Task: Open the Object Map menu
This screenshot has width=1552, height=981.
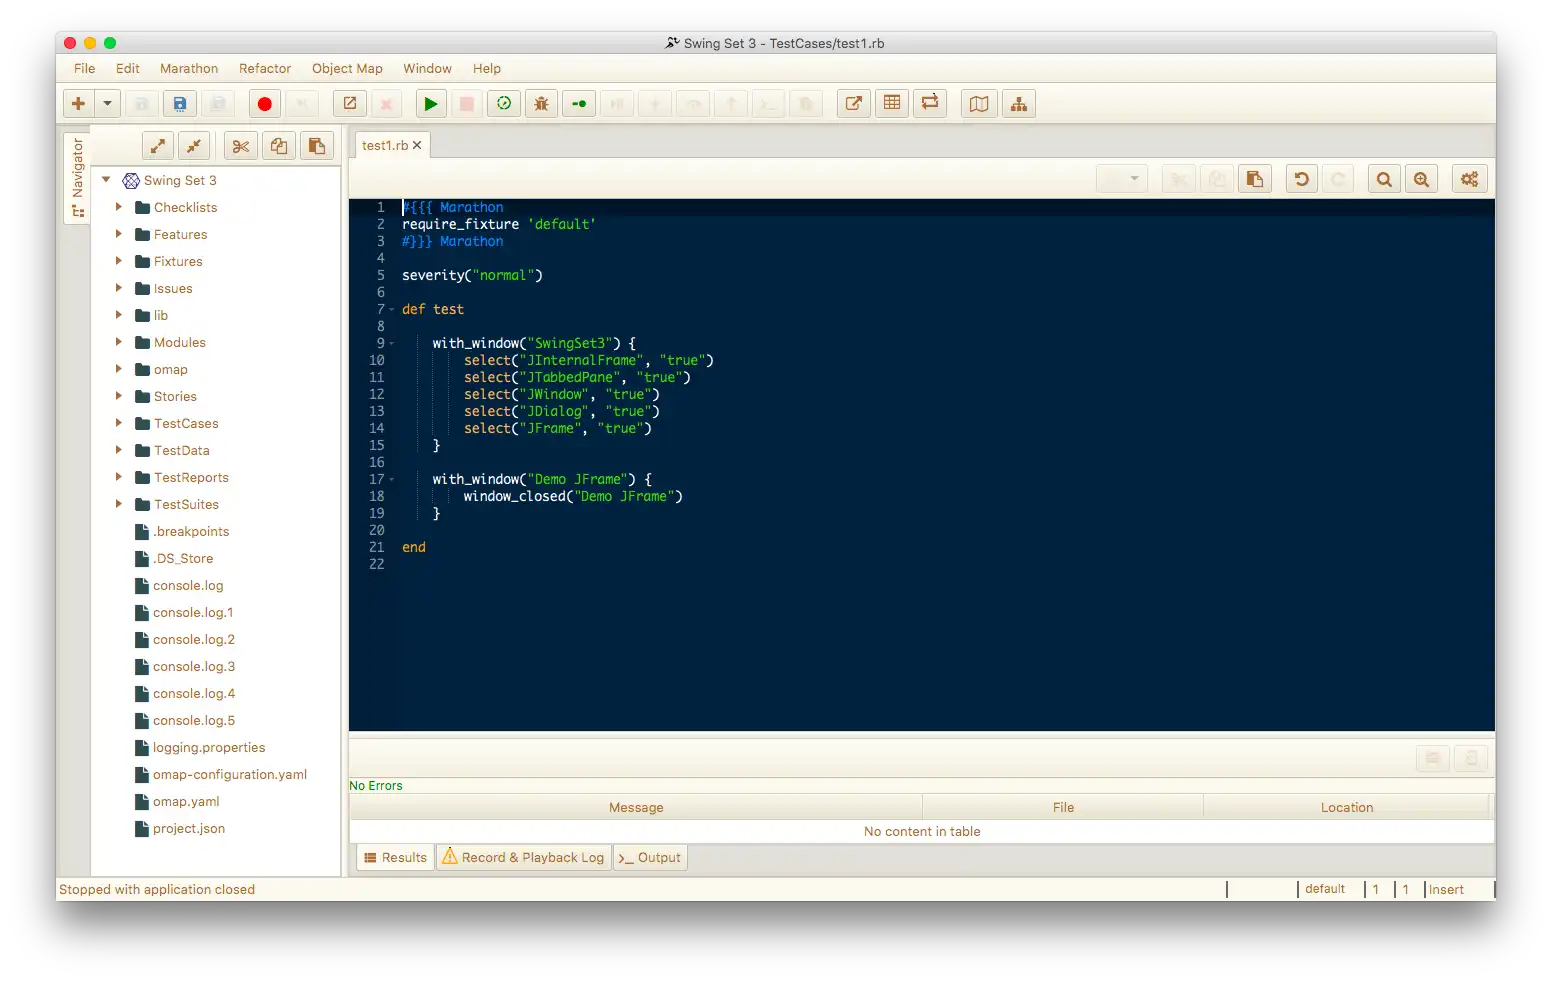Action: pyautogui.click(x=347, y=69)
